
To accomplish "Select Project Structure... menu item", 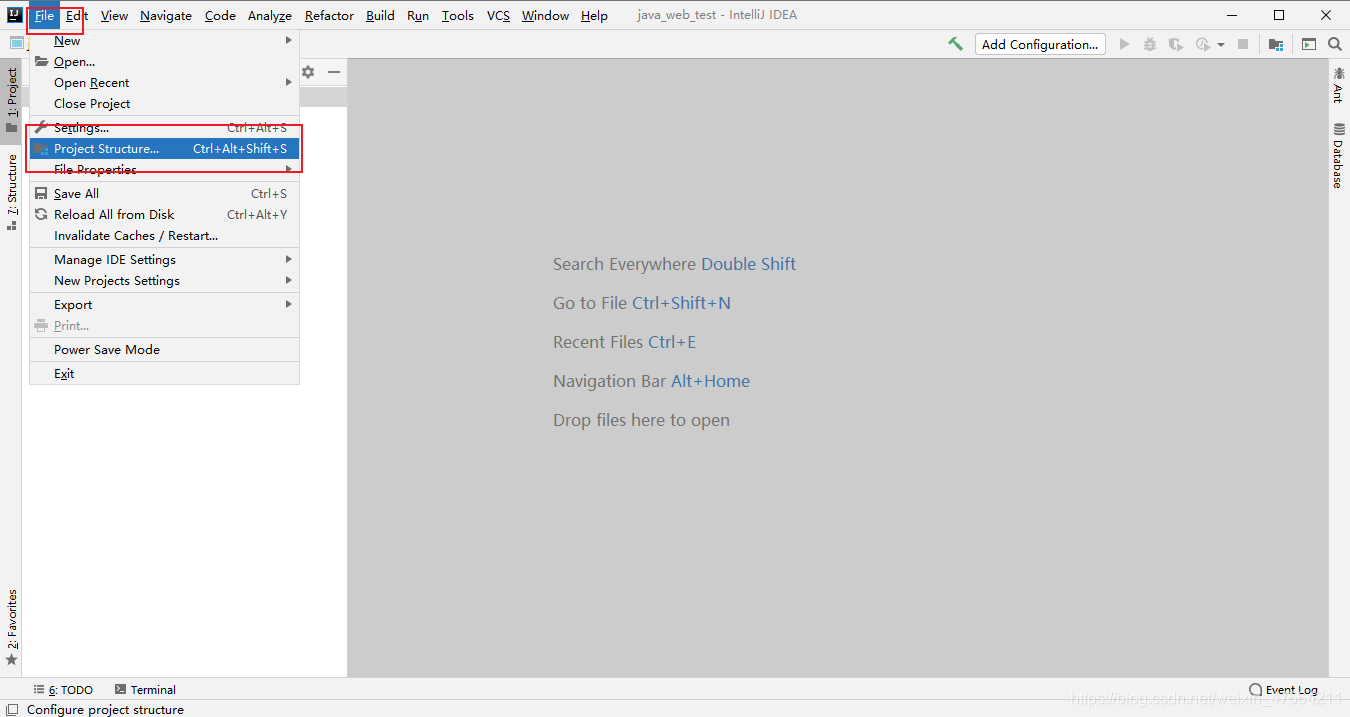I will [x=164, y=149].
